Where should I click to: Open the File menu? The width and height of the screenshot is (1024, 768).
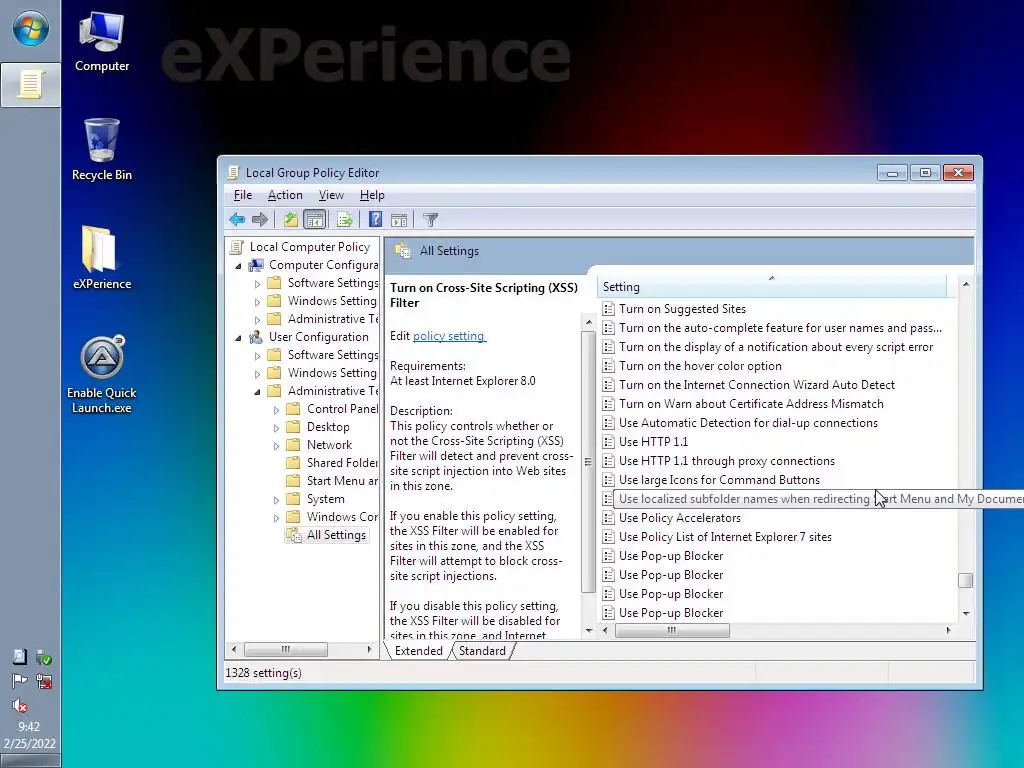242,195
